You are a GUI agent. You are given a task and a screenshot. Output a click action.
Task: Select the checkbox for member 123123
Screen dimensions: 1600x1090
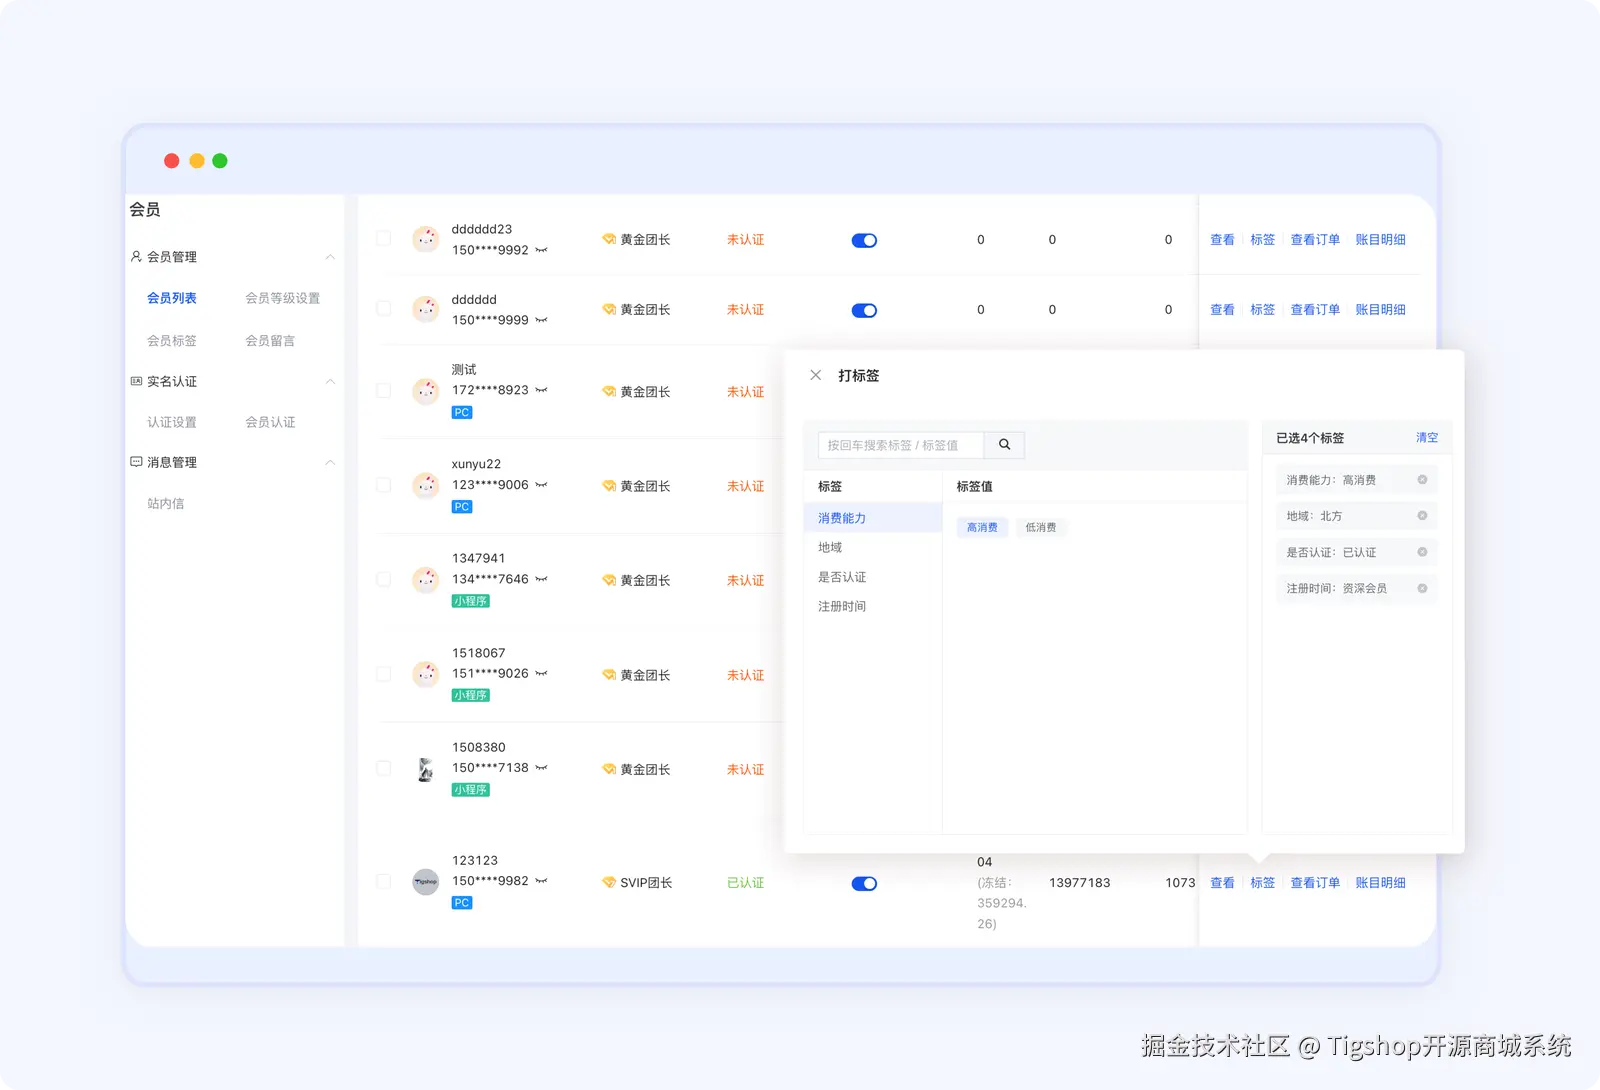[383, 881]
